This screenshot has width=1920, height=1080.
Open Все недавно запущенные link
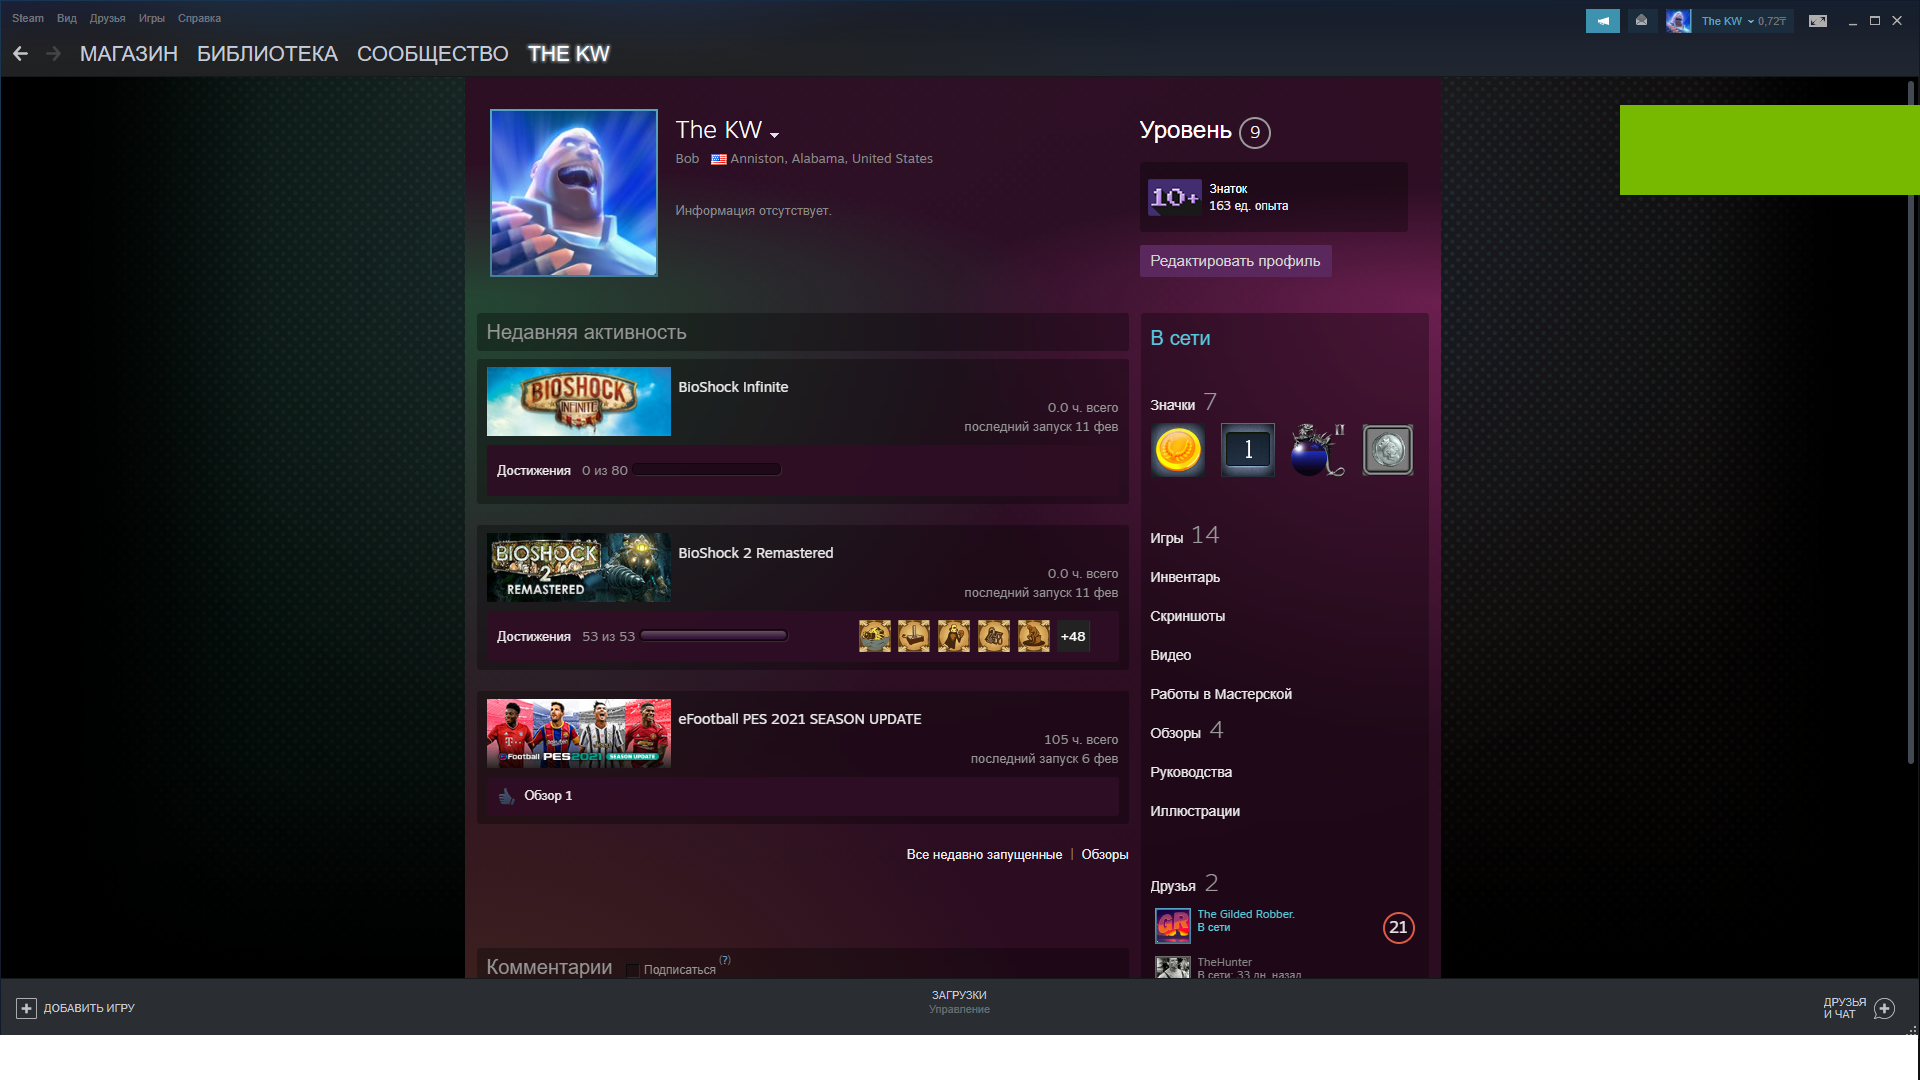tap(984, 855)
